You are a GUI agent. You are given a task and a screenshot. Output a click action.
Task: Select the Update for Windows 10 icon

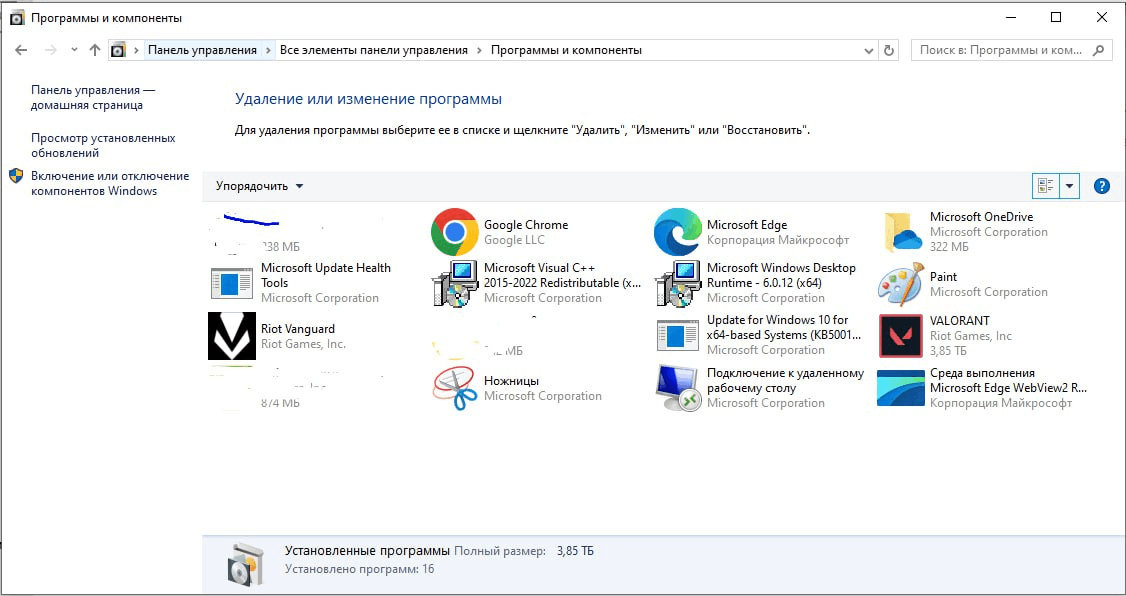point(678,335)
